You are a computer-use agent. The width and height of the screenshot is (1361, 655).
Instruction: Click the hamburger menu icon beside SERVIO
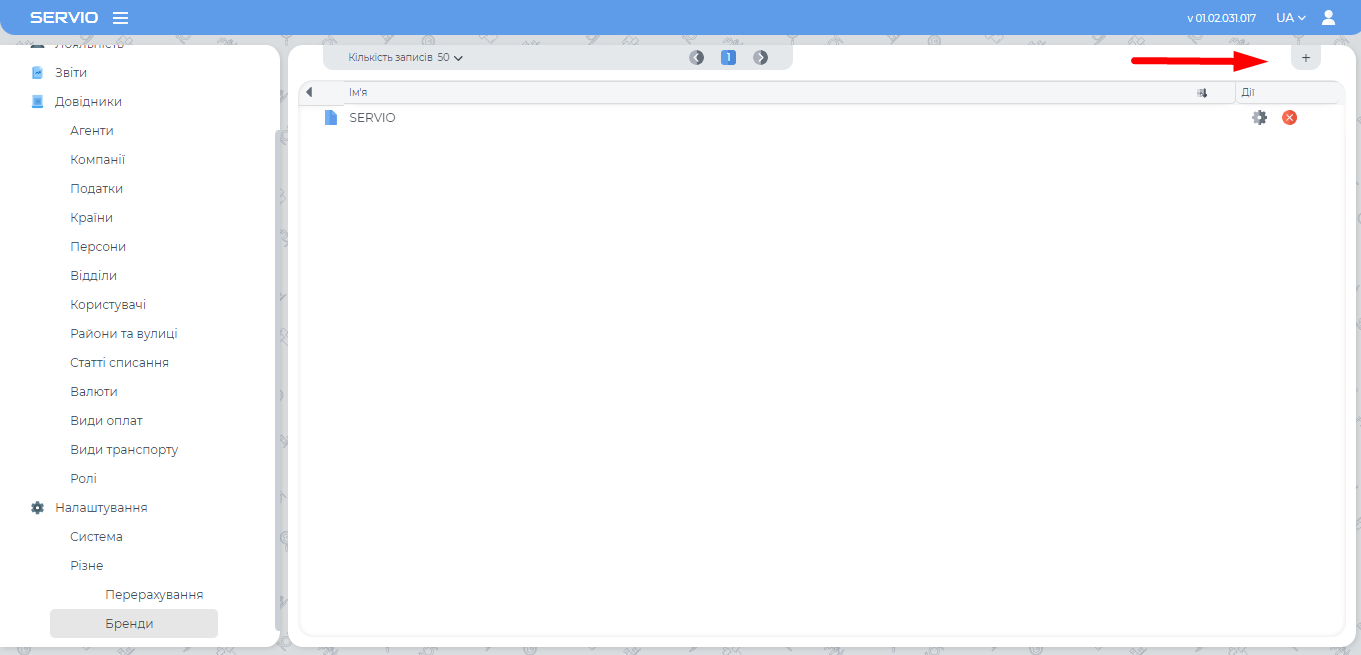tap(120, 18)
